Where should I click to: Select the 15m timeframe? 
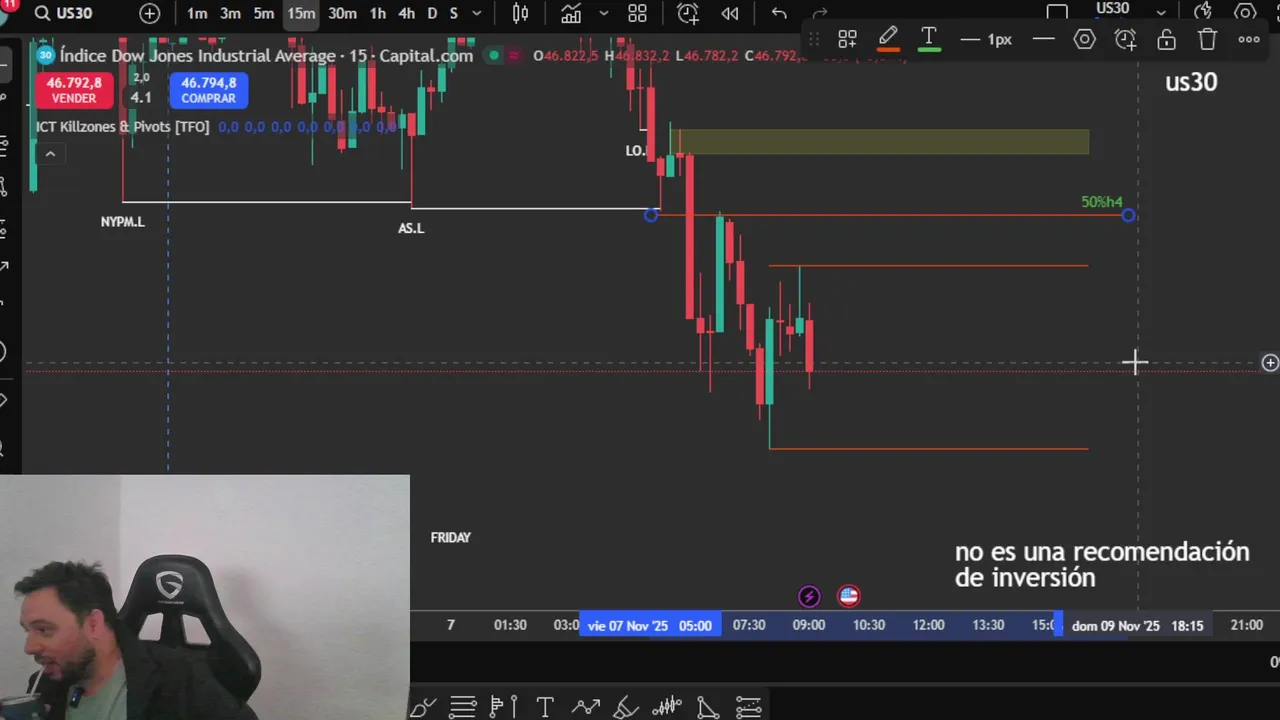[x=301, y=13]
